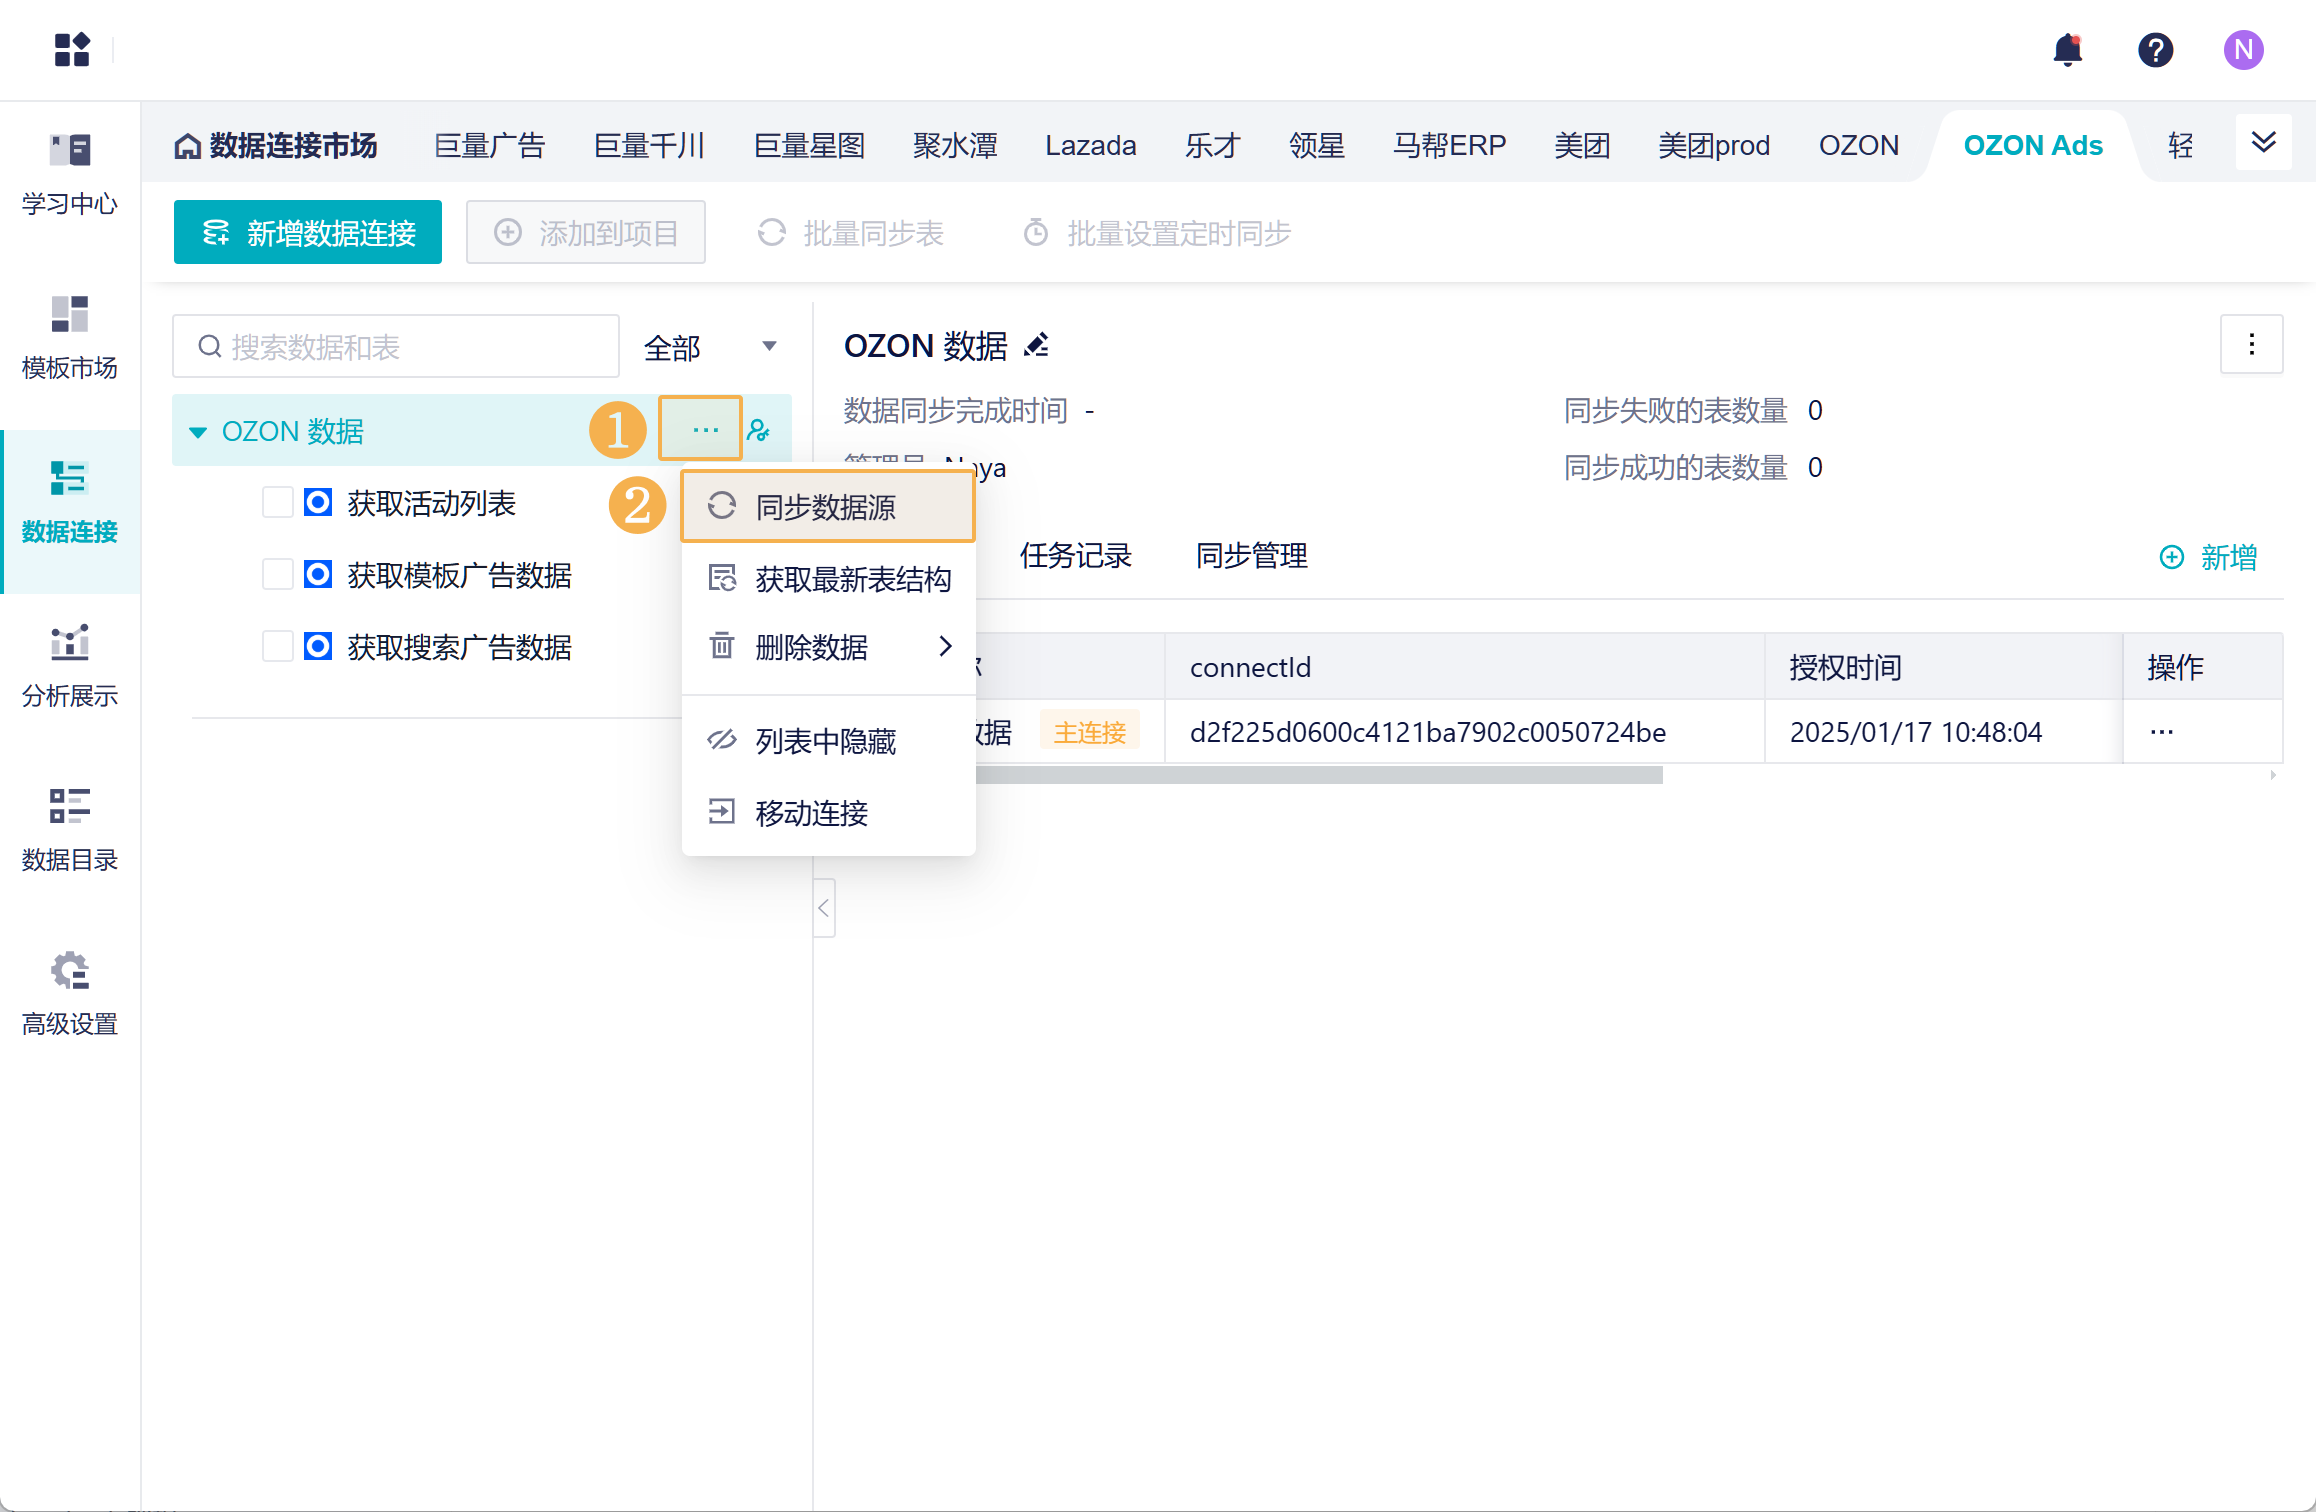The width and height of the screenshot is (2316, 1512).
Task: Open the notifications bell
Action: pyautogui.click(x=2067, y=49)
